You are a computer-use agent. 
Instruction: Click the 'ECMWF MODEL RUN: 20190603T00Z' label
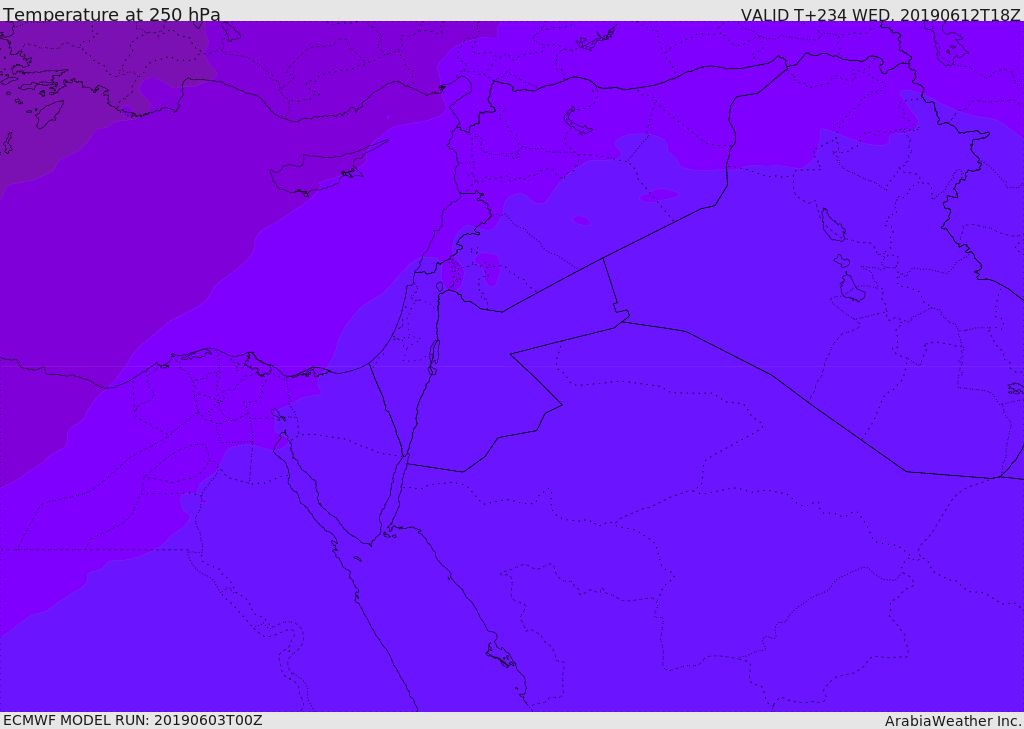(x=133, y=720)
